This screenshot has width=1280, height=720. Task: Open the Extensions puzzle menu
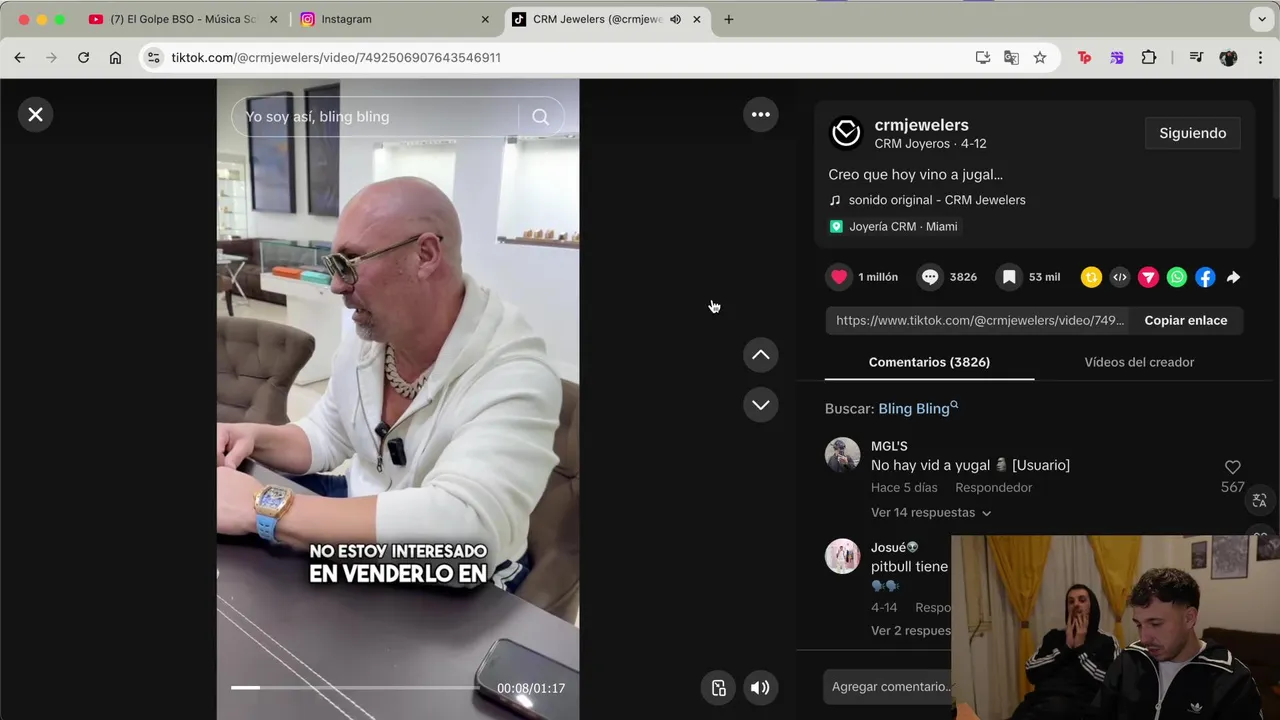click(x=1149, y=58)
